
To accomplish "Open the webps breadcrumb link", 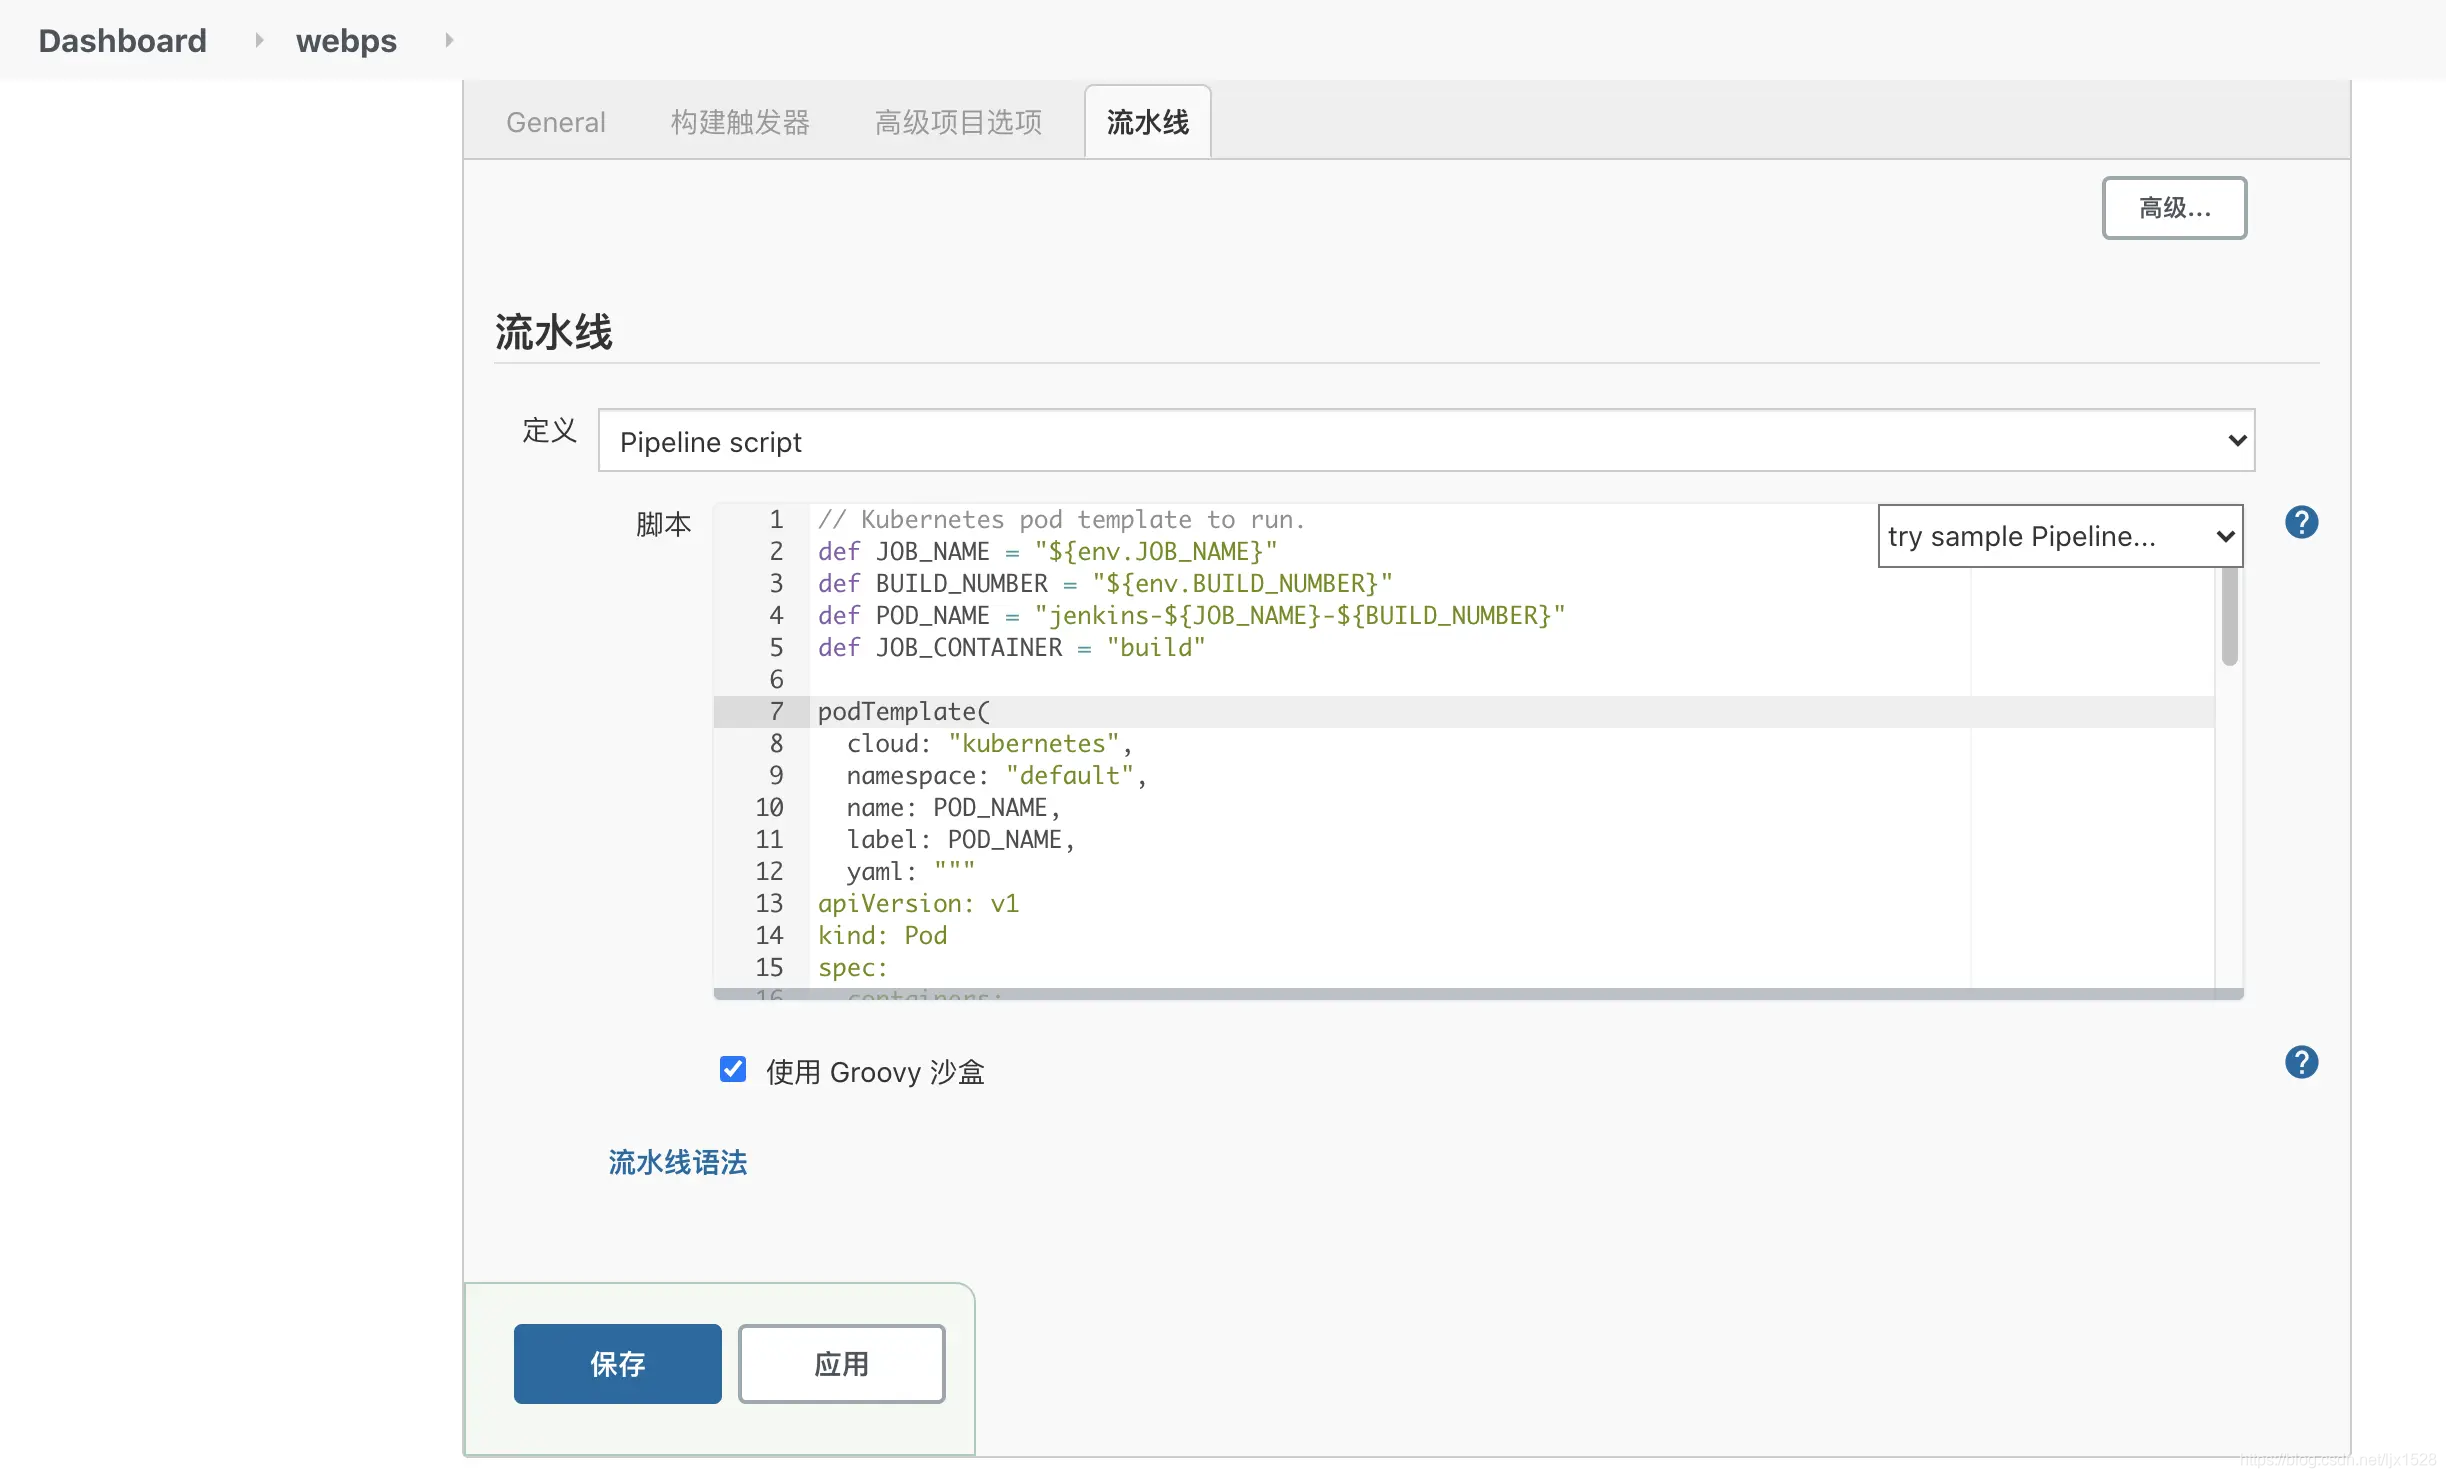I will (346, 40).
